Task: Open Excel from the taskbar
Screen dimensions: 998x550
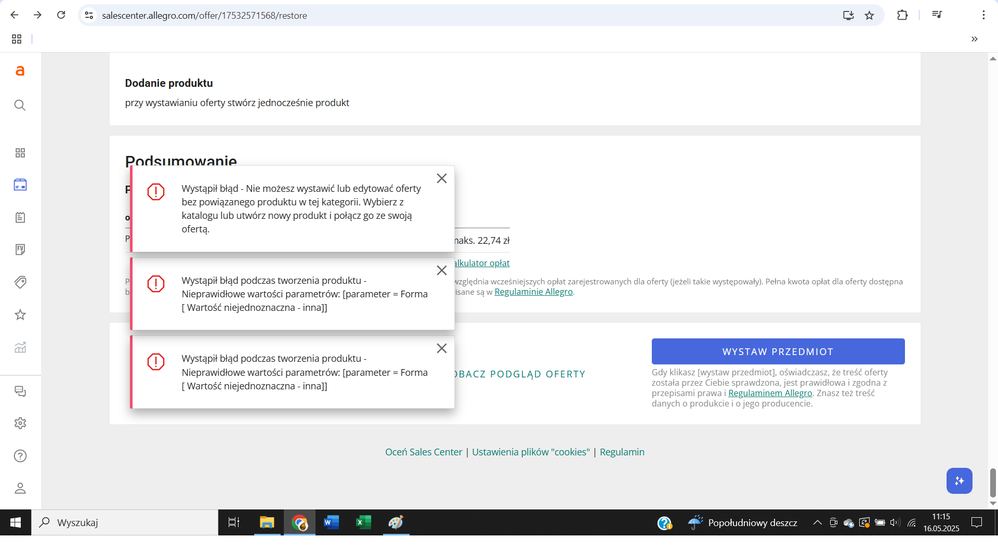Action: tap(363, 523)
